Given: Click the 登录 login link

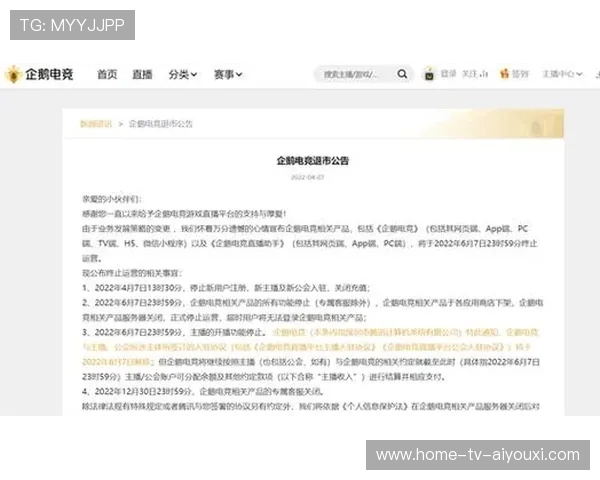Looking at the screenshot, I should 448,73.
